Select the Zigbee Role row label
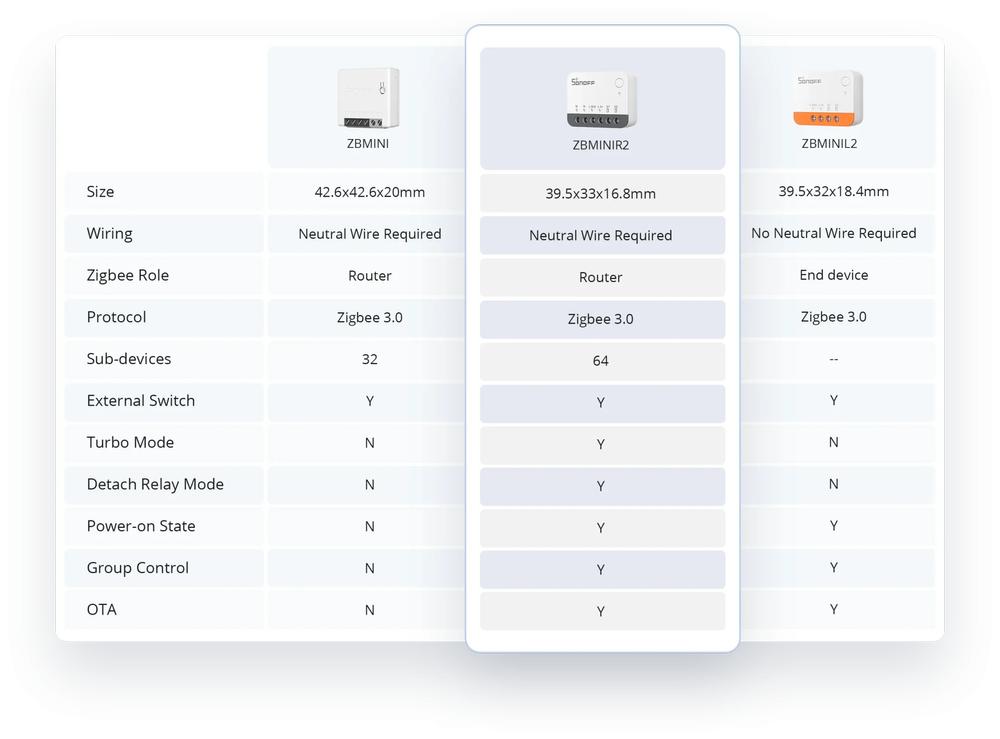Screen dimensions: 1000x739 pos(127,276)
